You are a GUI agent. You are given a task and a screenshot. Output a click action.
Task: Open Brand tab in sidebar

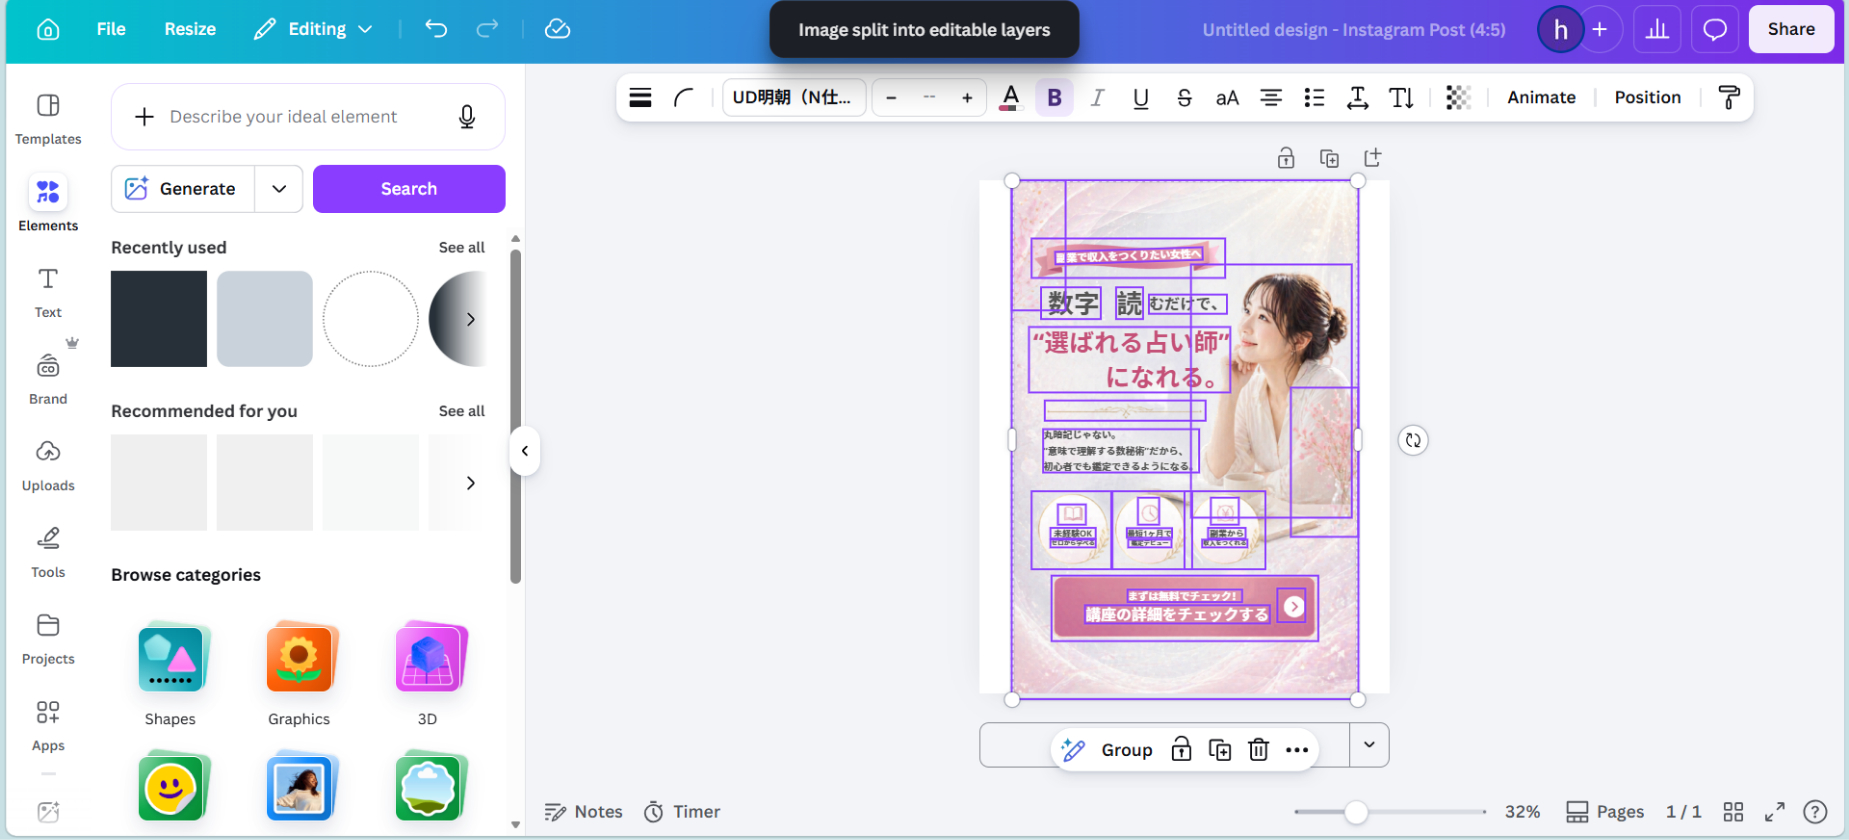click(48, 378)
